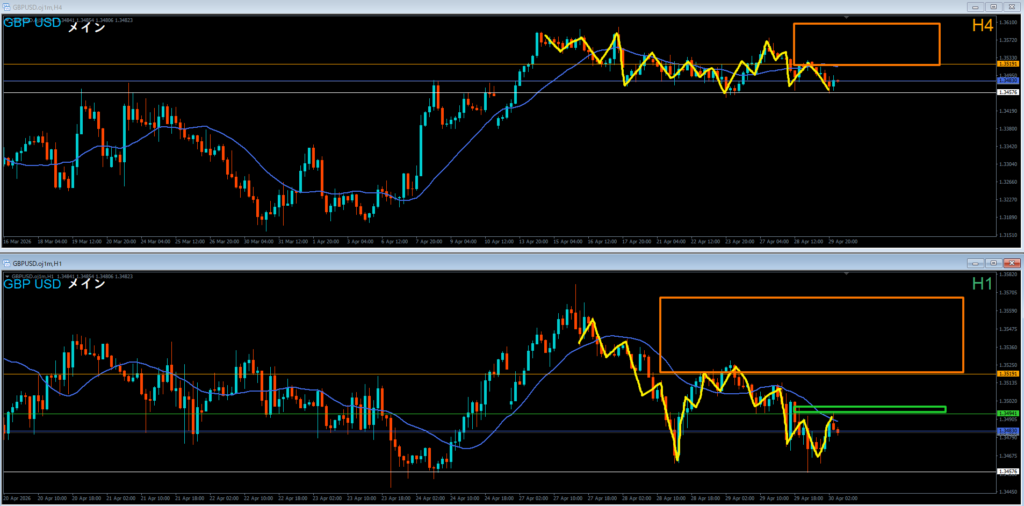Viewport: 1024px width, 506px height.
Task: Click 1.35720 on H4 price scale
Action: 1008,40
